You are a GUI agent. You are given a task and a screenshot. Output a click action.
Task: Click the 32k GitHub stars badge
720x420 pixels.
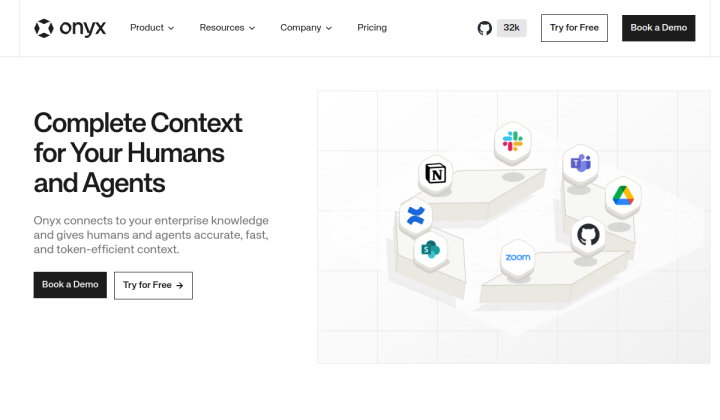coord(512,28)
